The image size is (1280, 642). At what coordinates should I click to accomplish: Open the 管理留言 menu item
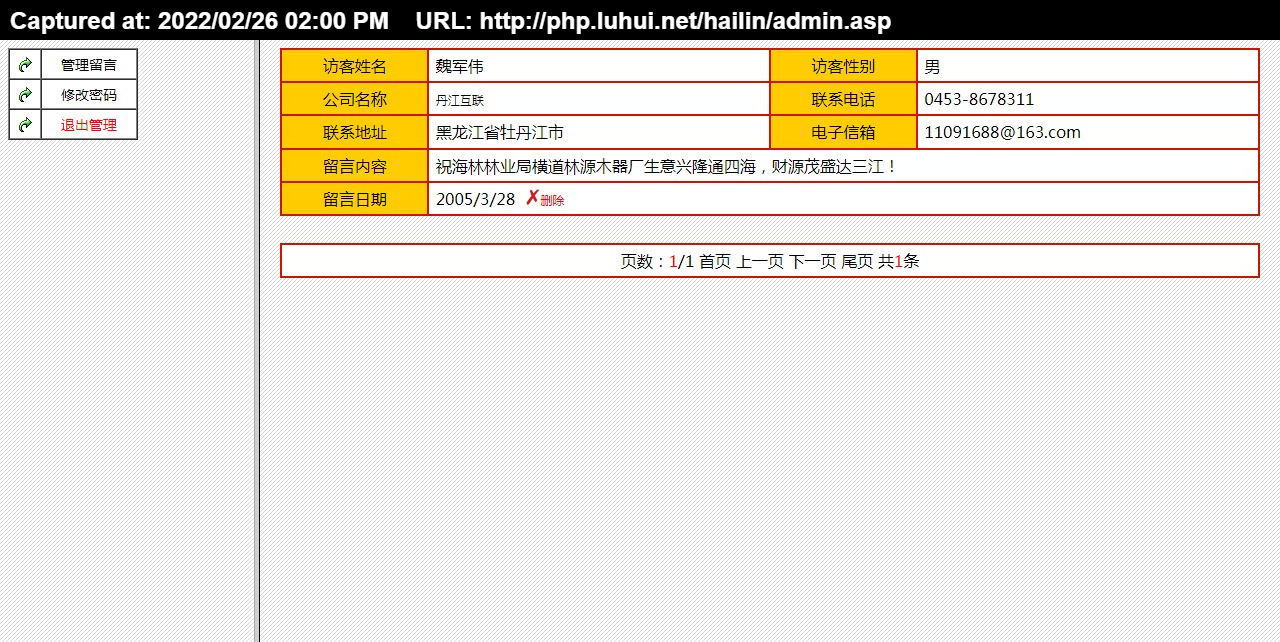89,65
